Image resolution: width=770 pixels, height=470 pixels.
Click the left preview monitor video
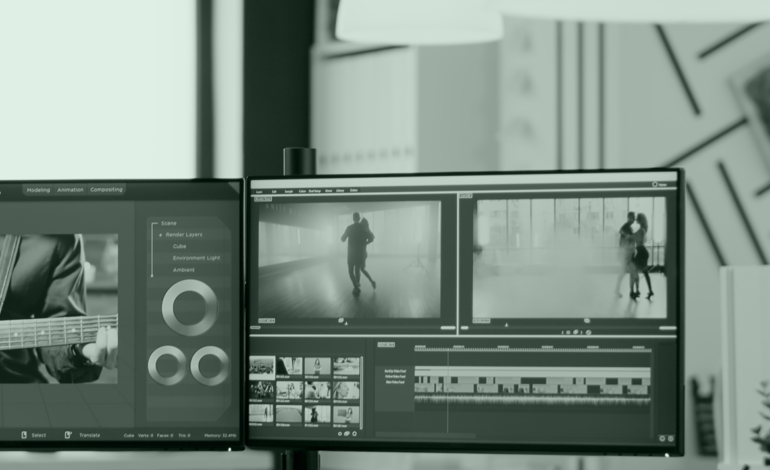[x=348, y=260]
